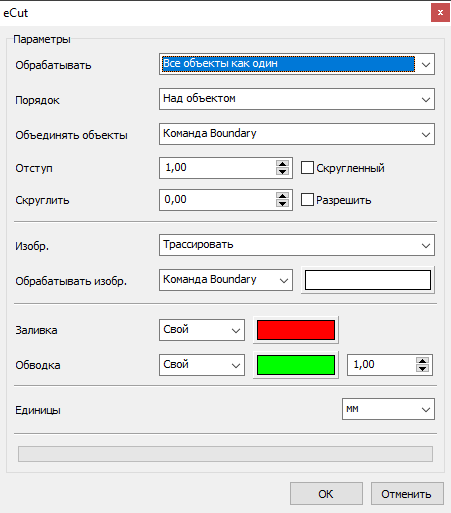Open the Порядок dropdown
The height and width of the screenshot is (513, 451).
coord(297,99)
